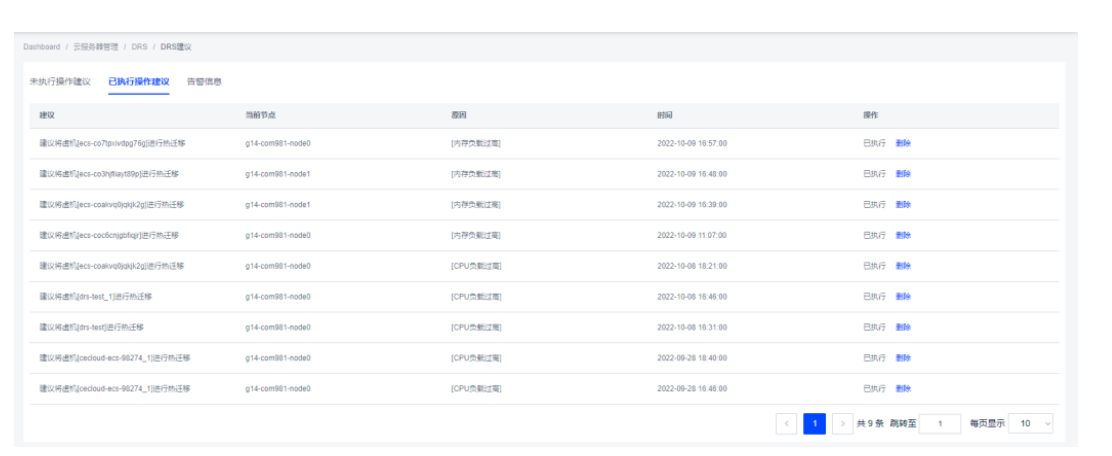
Task: Click time 2022-10-08 18:21:00
Action: pos(691,266)
